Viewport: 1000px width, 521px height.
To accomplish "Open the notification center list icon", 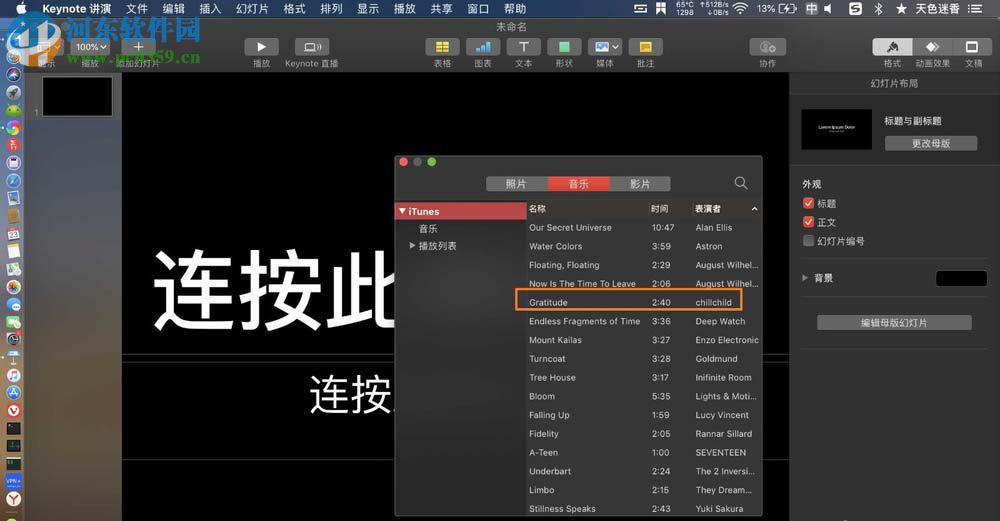I will coord(975,8).
